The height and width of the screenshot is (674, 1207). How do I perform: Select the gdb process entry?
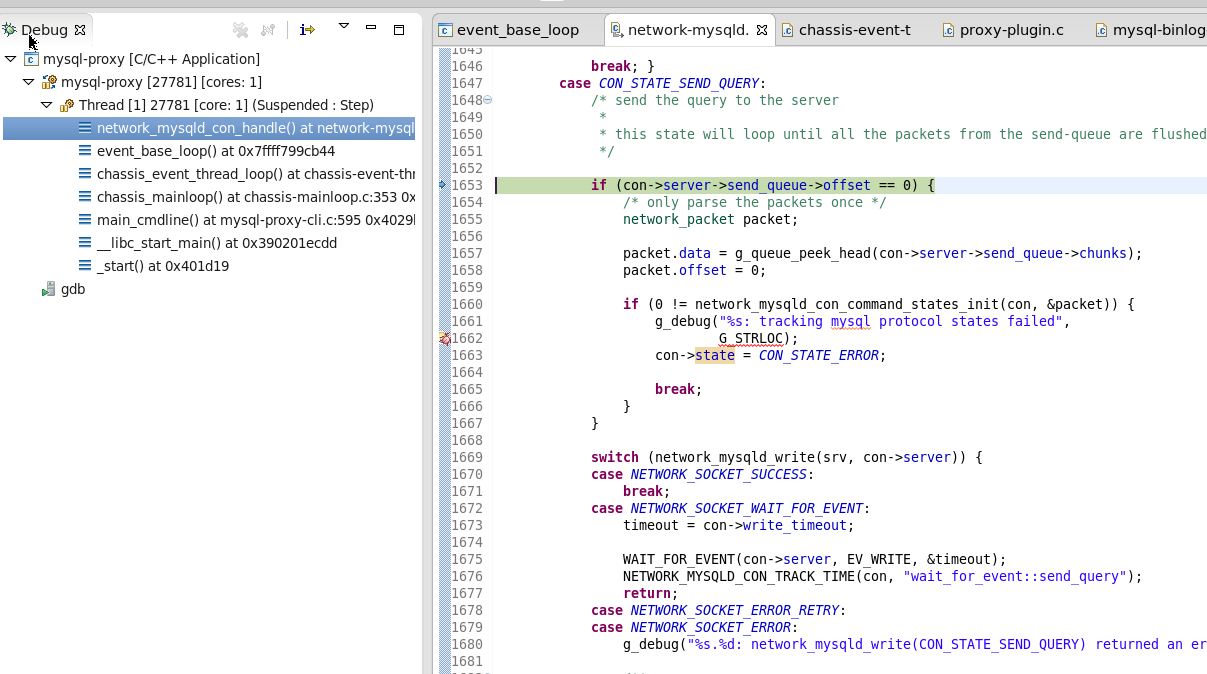coord(72,289)
